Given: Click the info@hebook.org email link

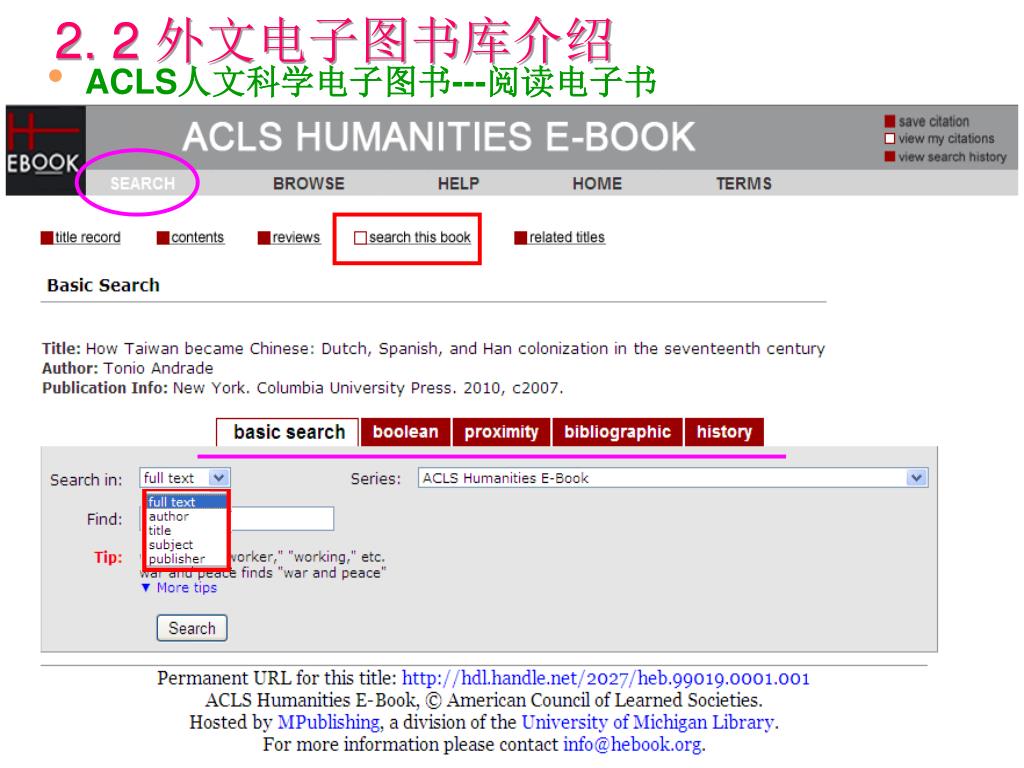Looking at the screenshot, I should click(x=633, y=744).
